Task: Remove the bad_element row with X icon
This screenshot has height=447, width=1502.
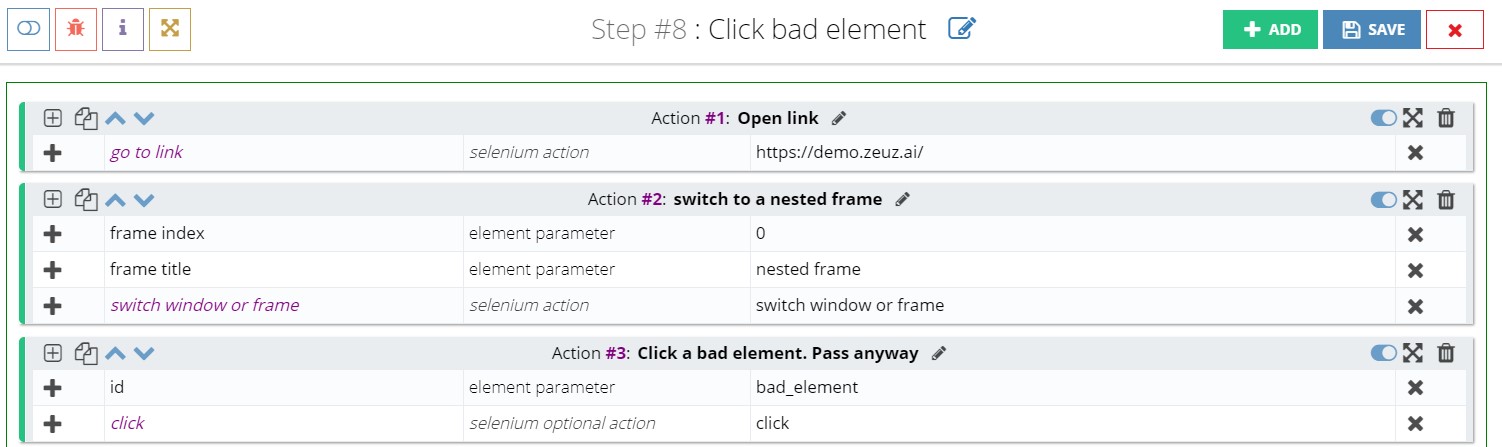Action: click(1415, 387)
